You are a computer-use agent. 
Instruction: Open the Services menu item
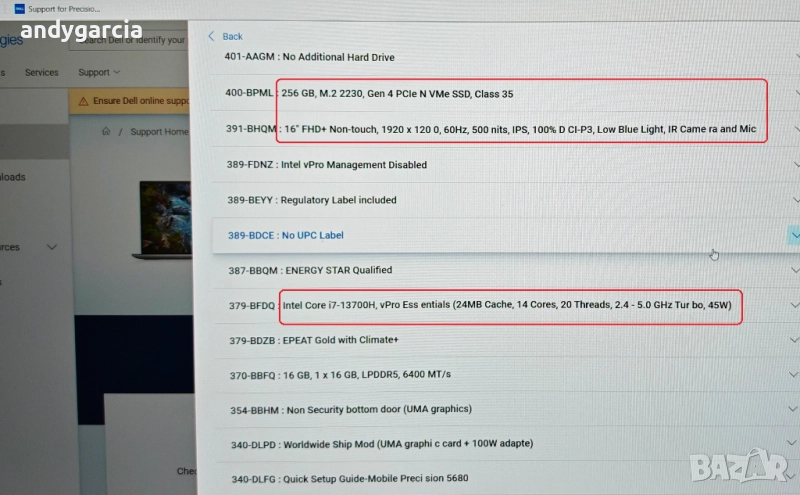[42, 73]
